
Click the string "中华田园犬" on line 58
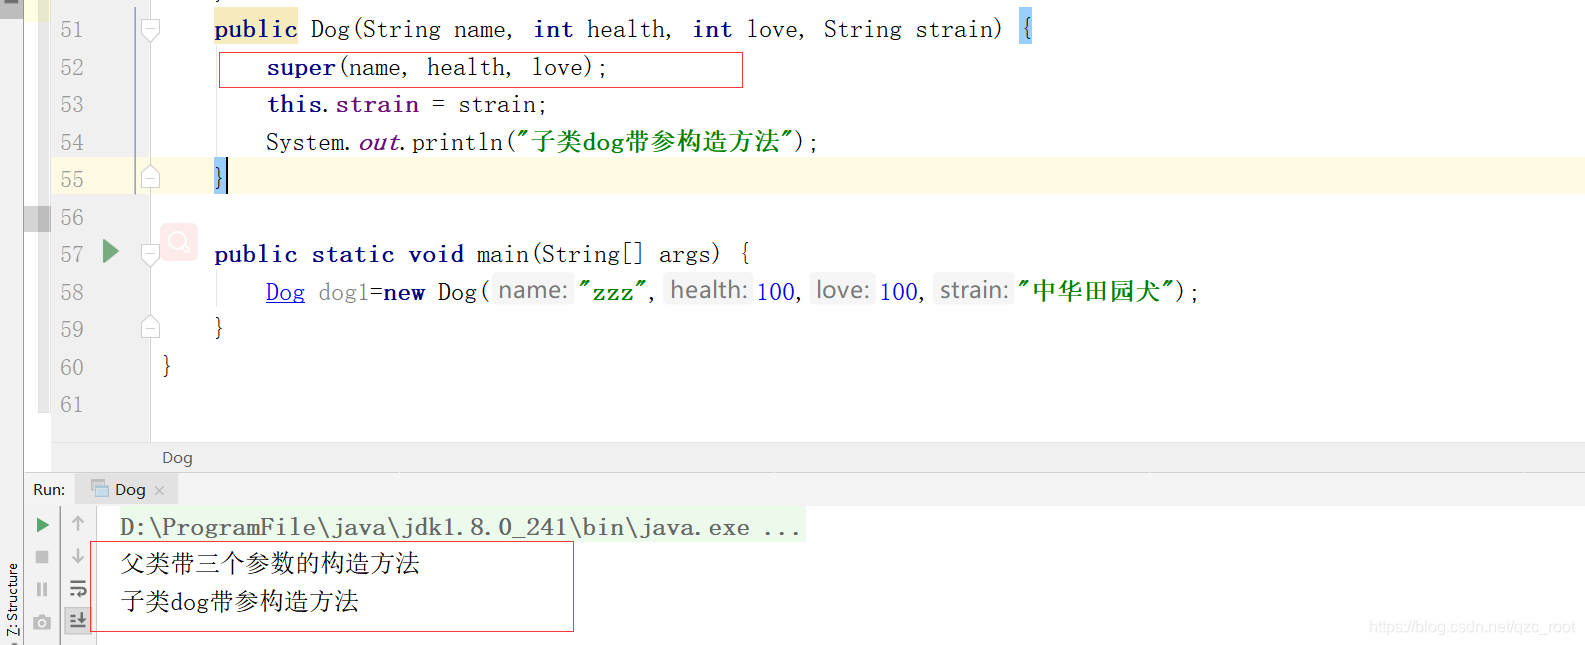(1096, 292)
